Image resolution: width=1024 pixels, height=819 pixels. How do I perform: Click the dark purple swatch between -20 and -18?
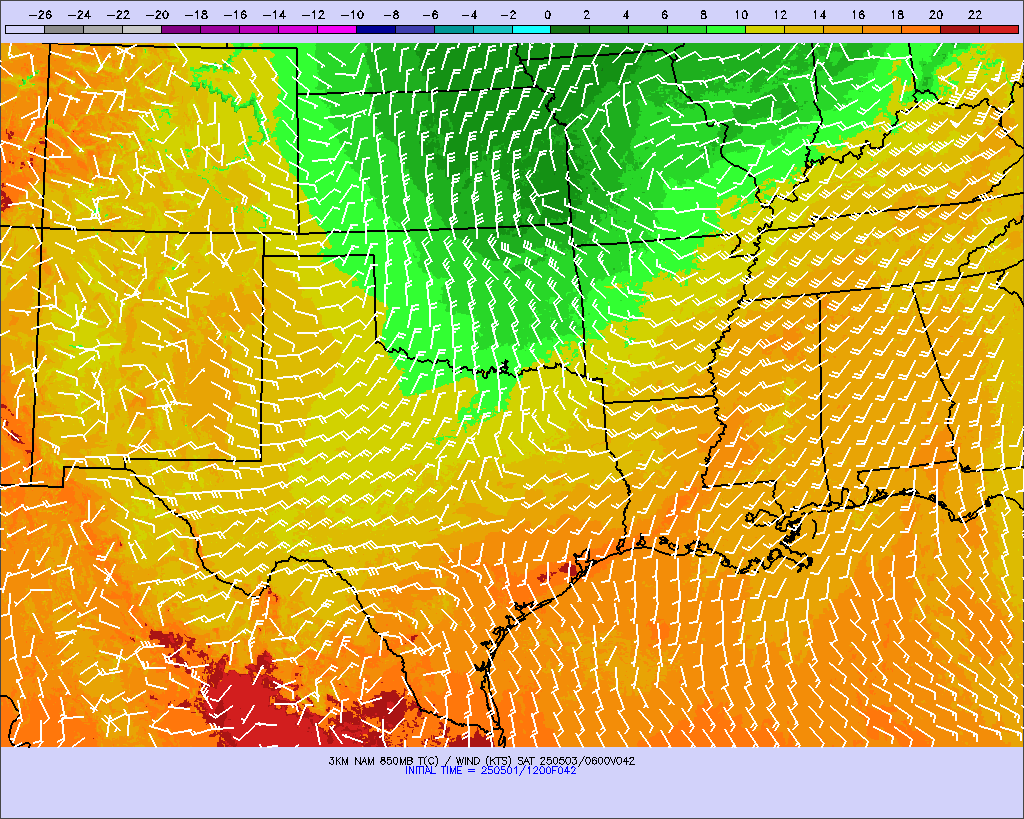tap(181, 29)
